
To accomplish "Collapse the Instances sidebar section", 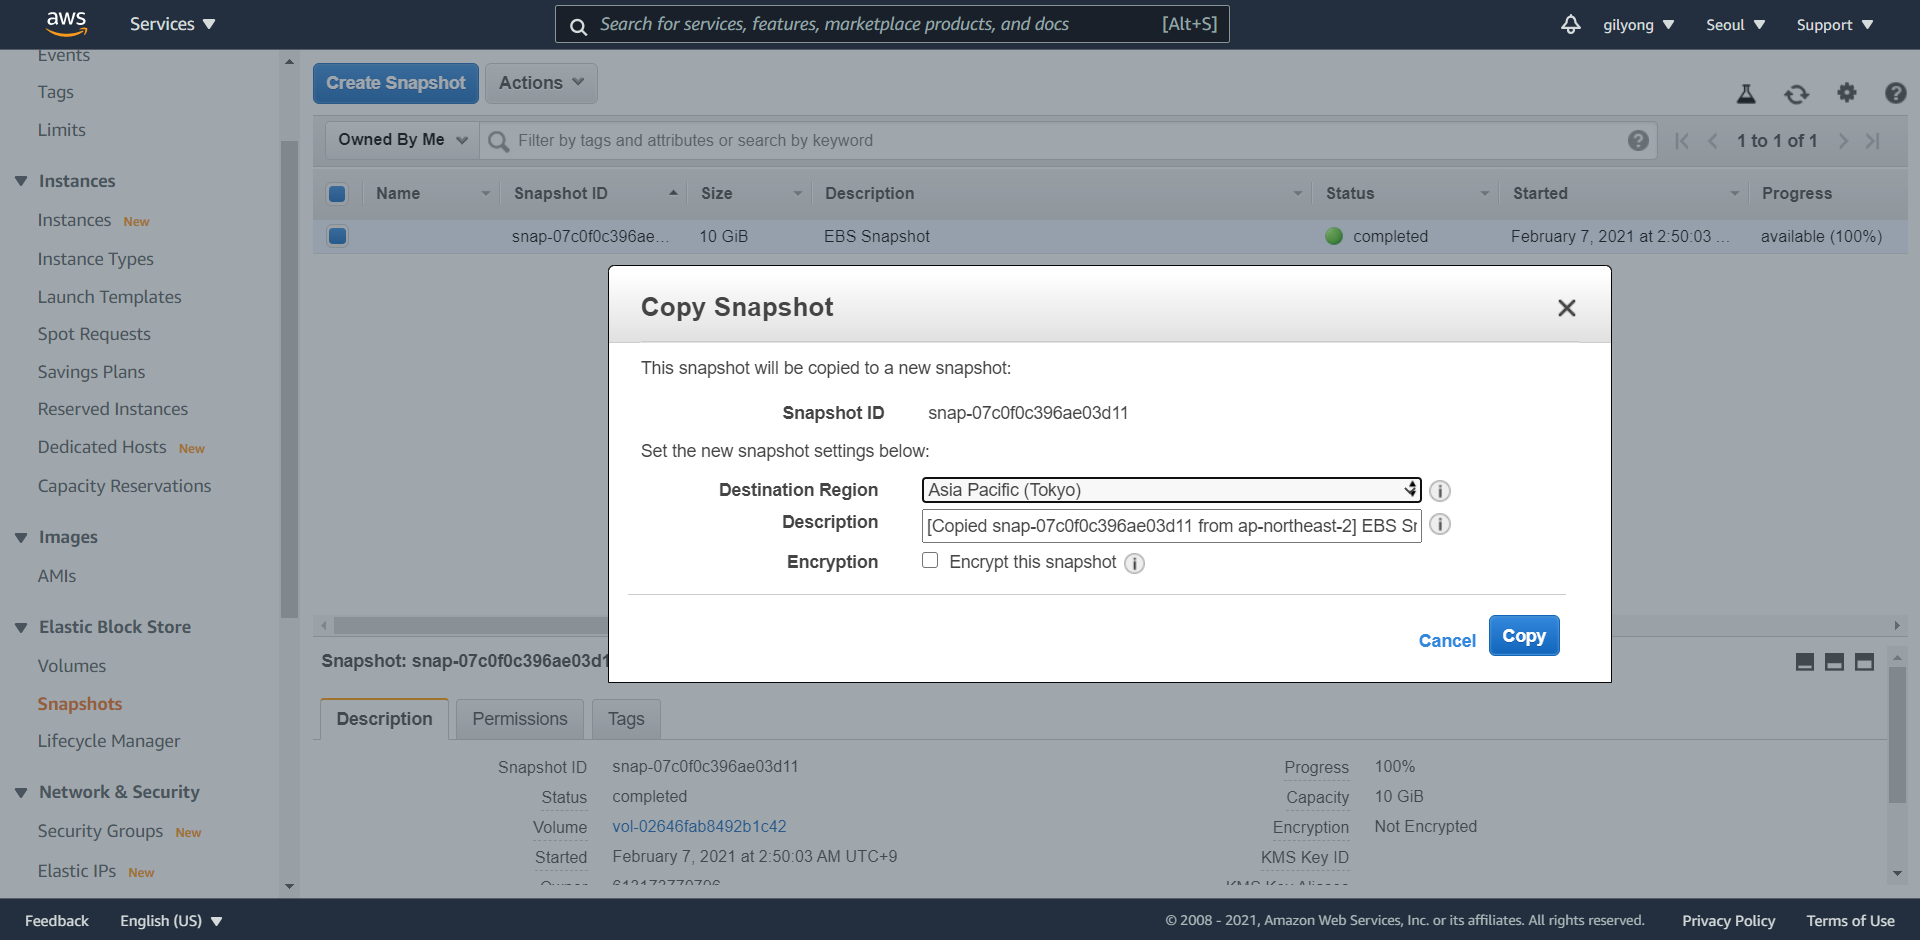I will pos(21,181).
